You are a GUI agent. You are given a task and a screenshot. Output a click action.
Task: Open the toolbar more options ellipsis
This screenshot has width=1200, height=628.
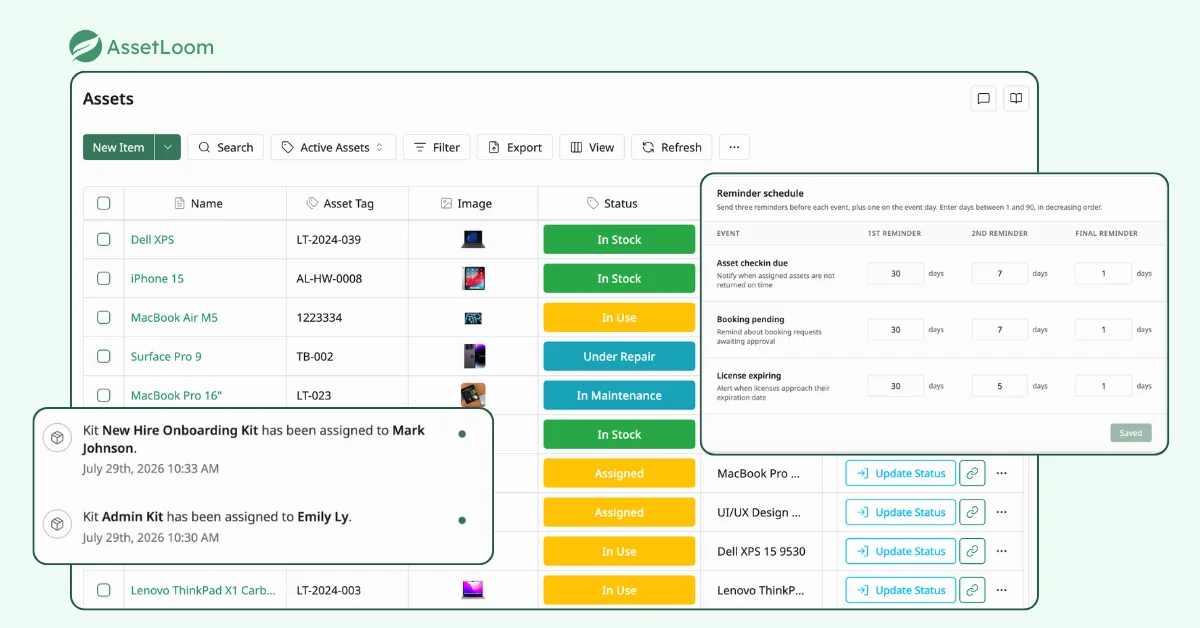click(734, 147)
